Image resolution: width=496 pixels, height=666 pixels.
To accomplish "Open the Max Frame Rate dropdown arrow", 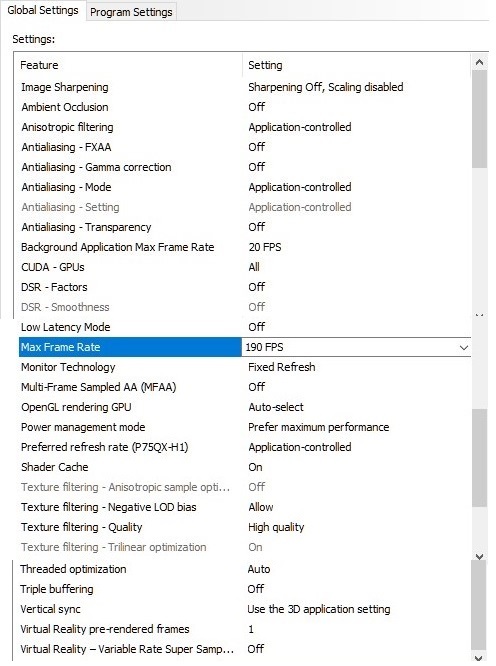I will (463, 347).
